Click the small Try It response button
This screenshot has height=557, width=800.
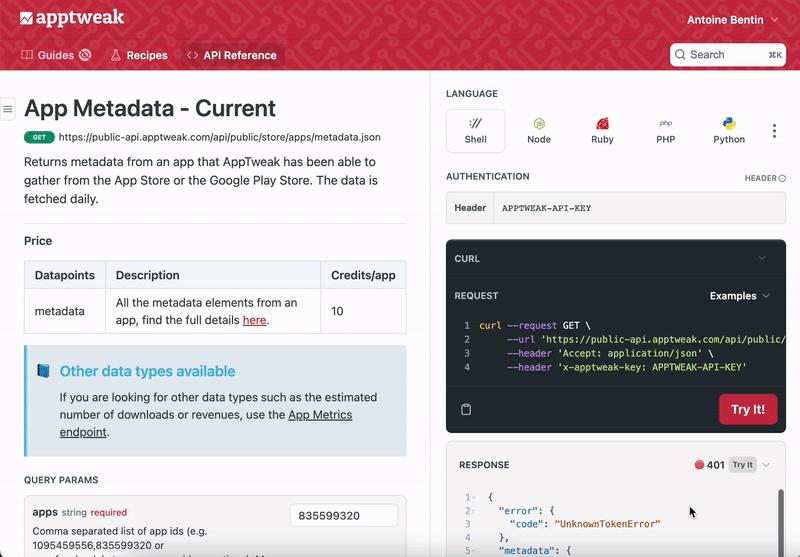tap(742, 465)
